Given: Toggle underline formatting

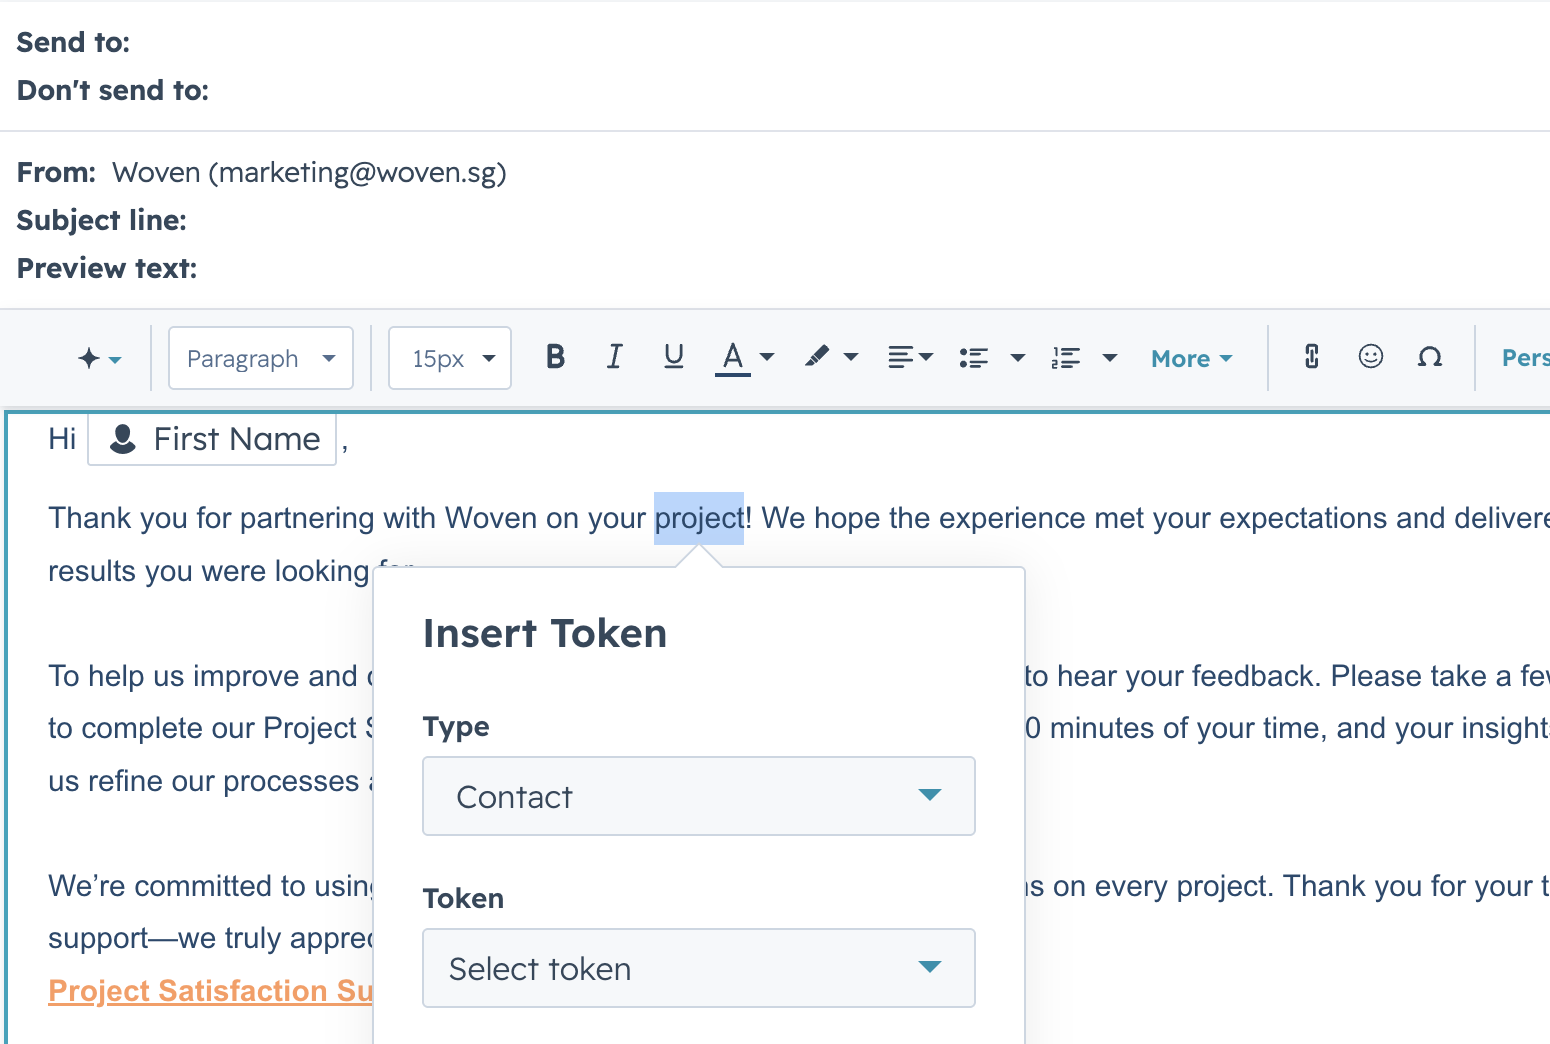Looking at the screenshot, I should coord(674,357).
